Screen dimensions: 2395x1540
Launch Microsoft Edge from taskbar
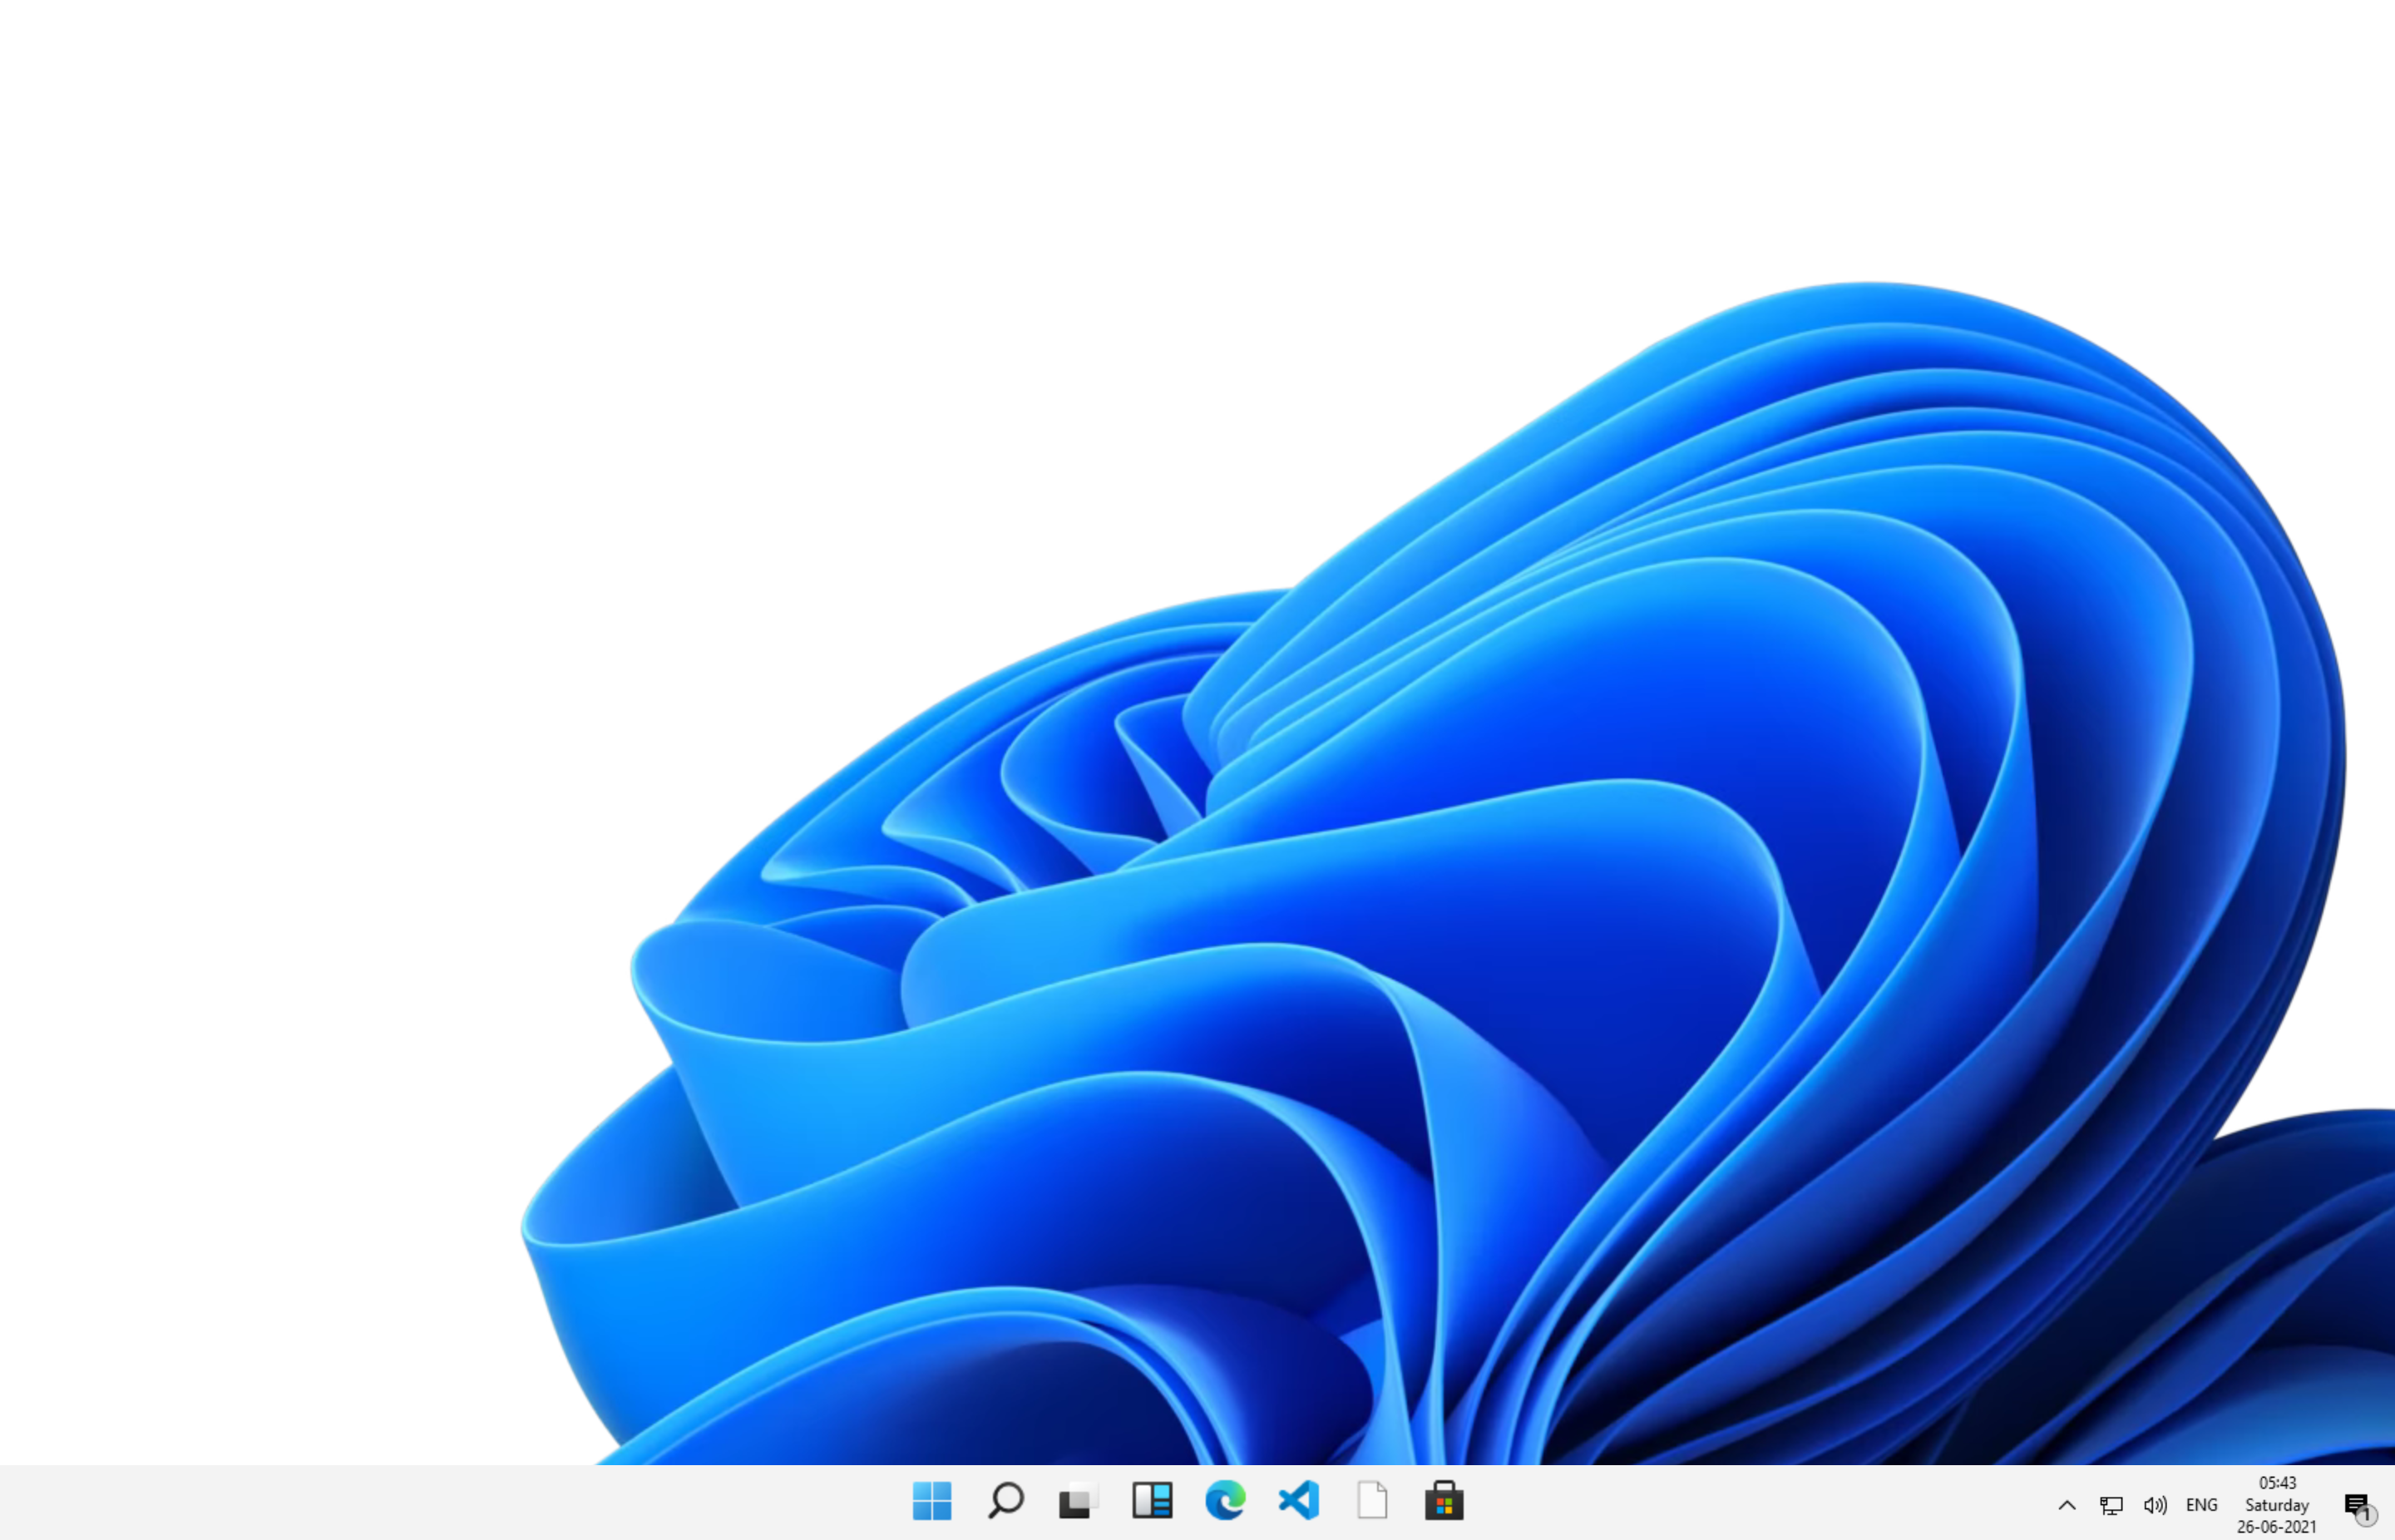tap(1225, 1501)
